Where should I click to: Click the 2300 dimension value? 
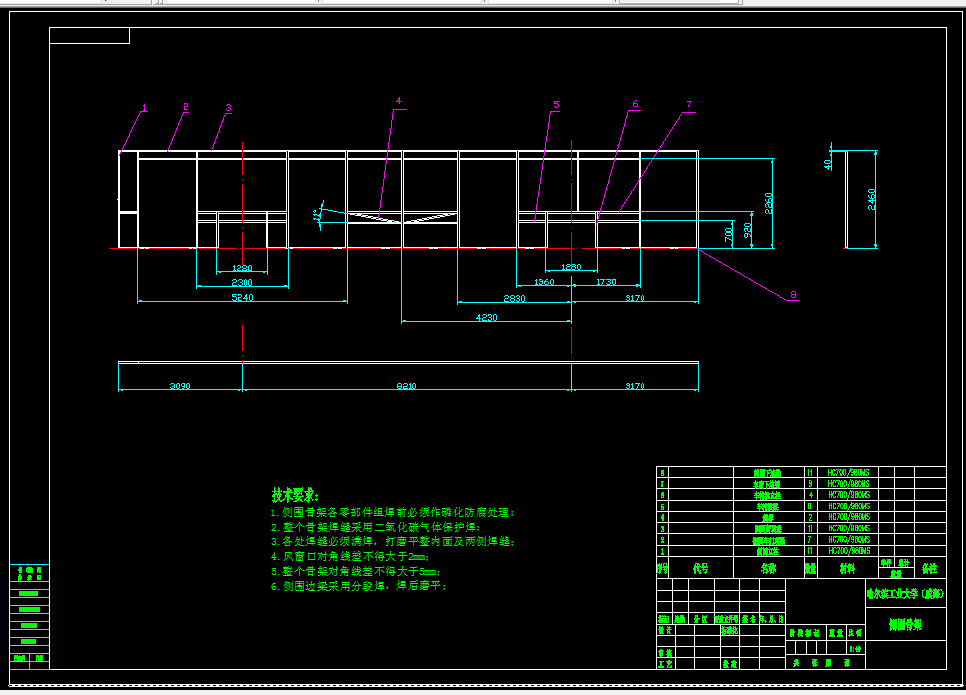pos(242,282)
